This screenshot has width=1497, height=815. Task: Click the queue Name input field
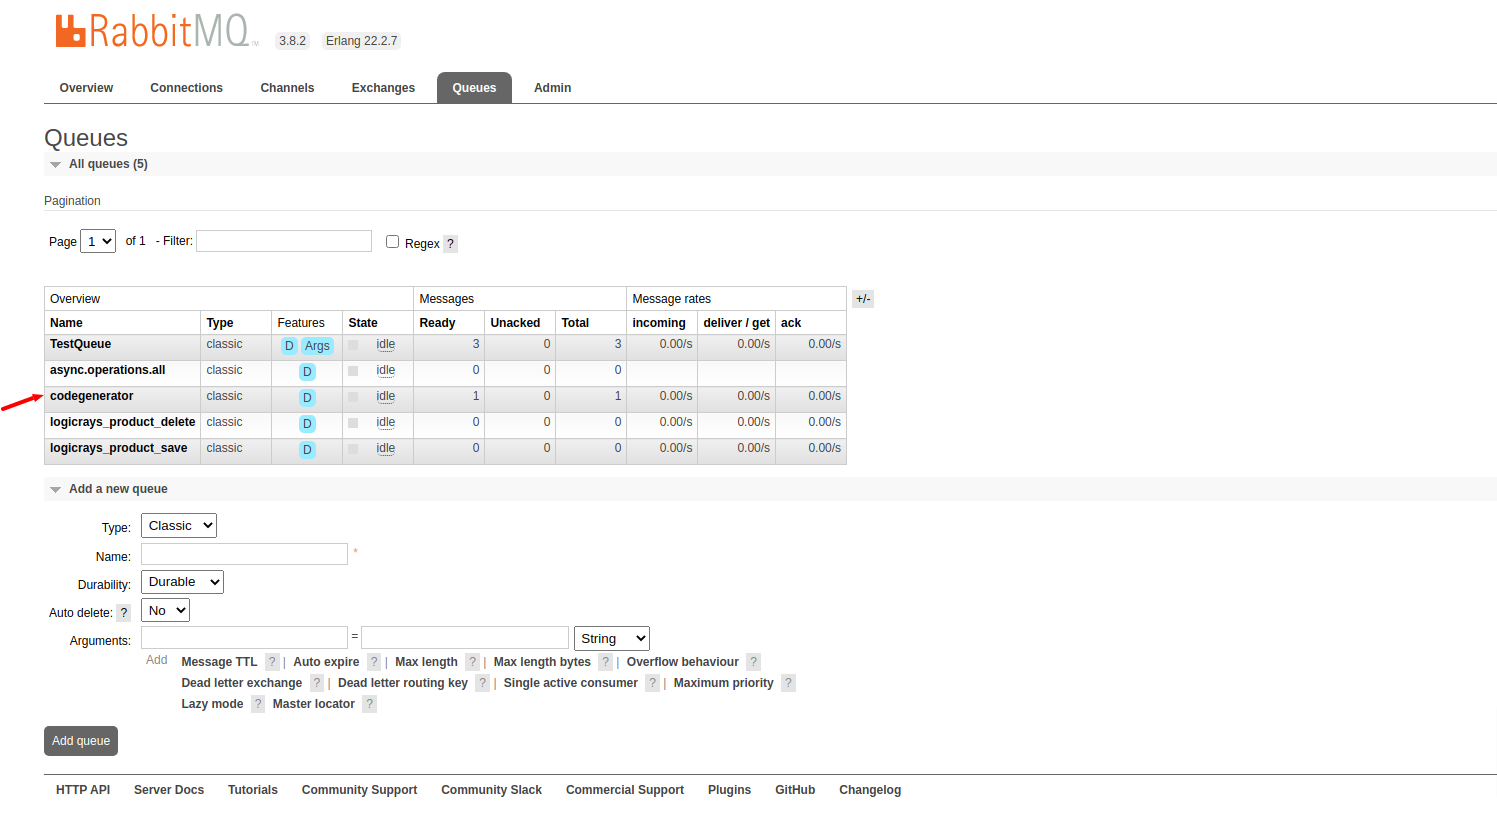click(x=244, y=554)
